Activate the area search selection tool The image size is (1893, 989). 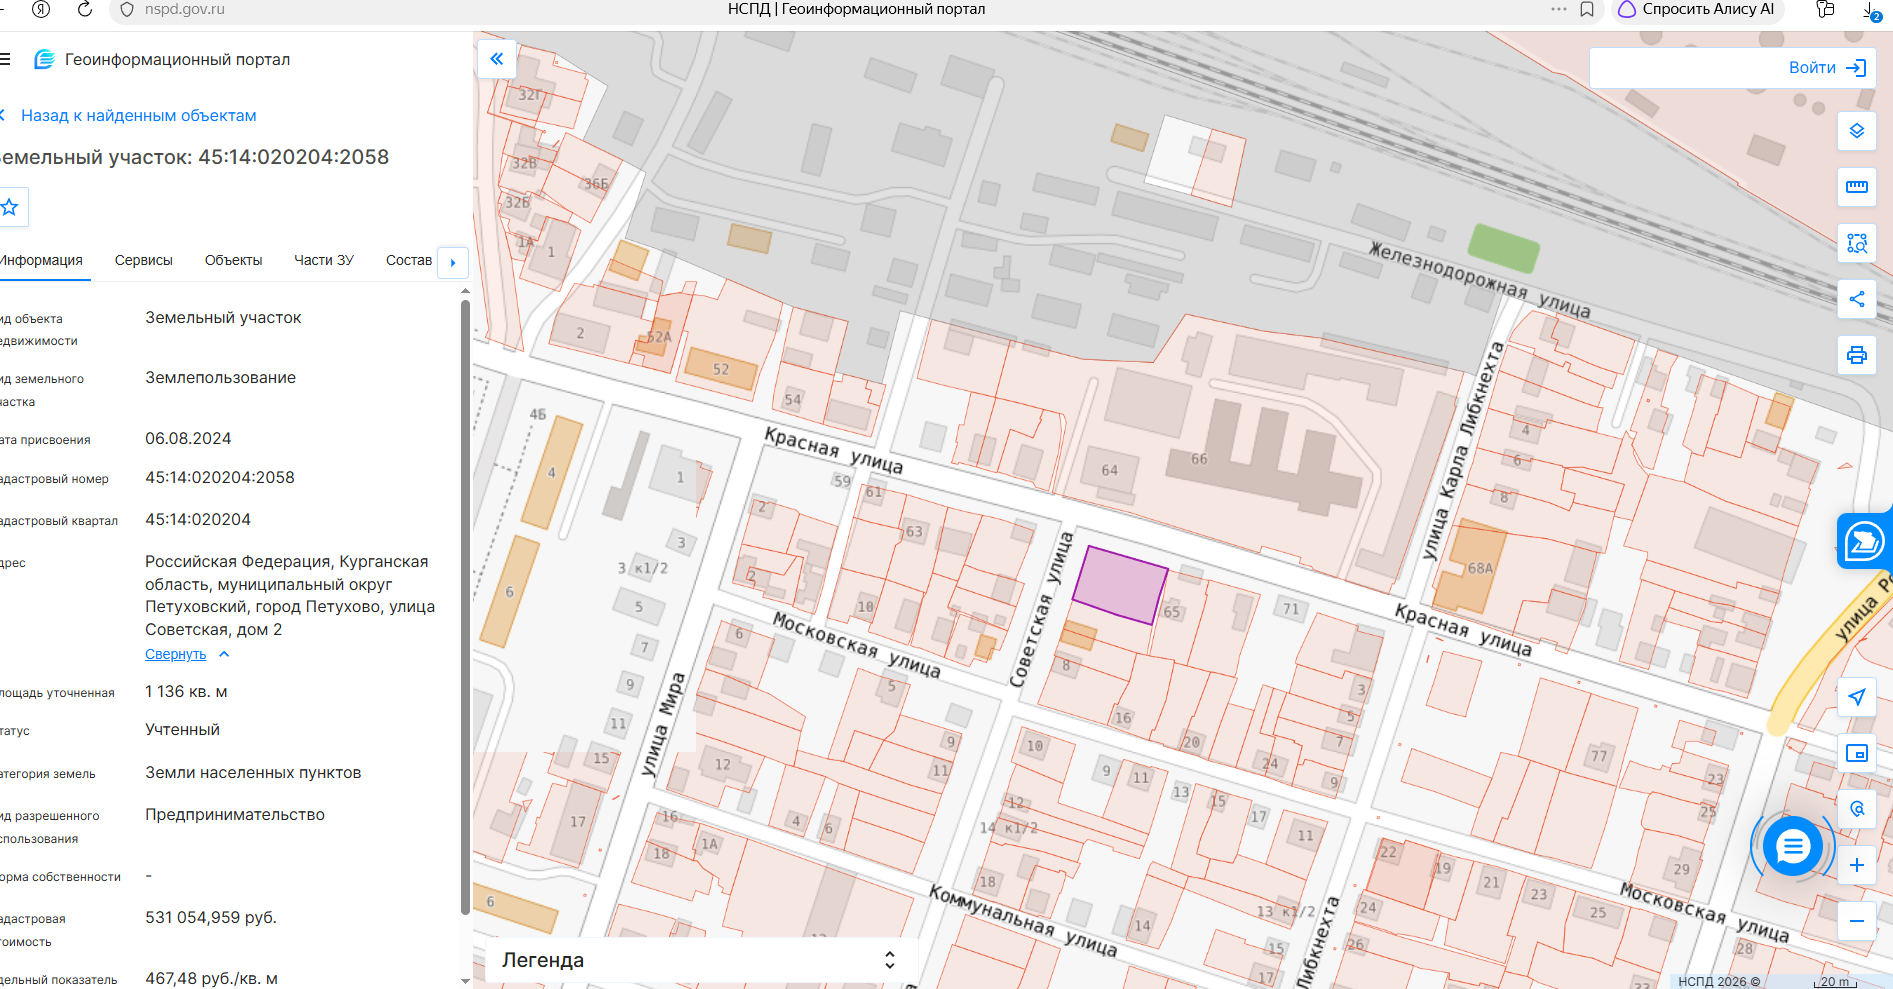[1857, 243]
